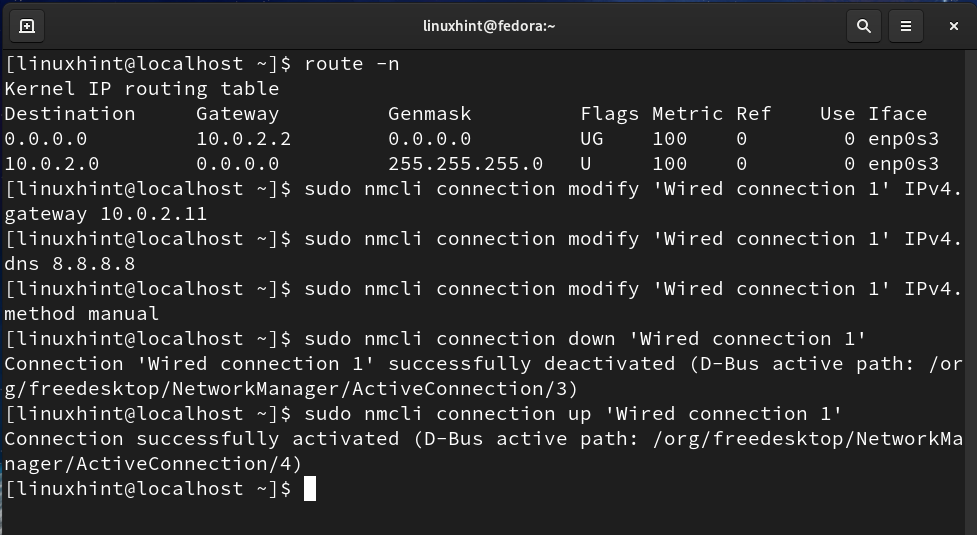The width and height of the screenshot is (977, 535).
Task: Click the linuxhint@fedora:~ window title
Action: pos(488,26)
